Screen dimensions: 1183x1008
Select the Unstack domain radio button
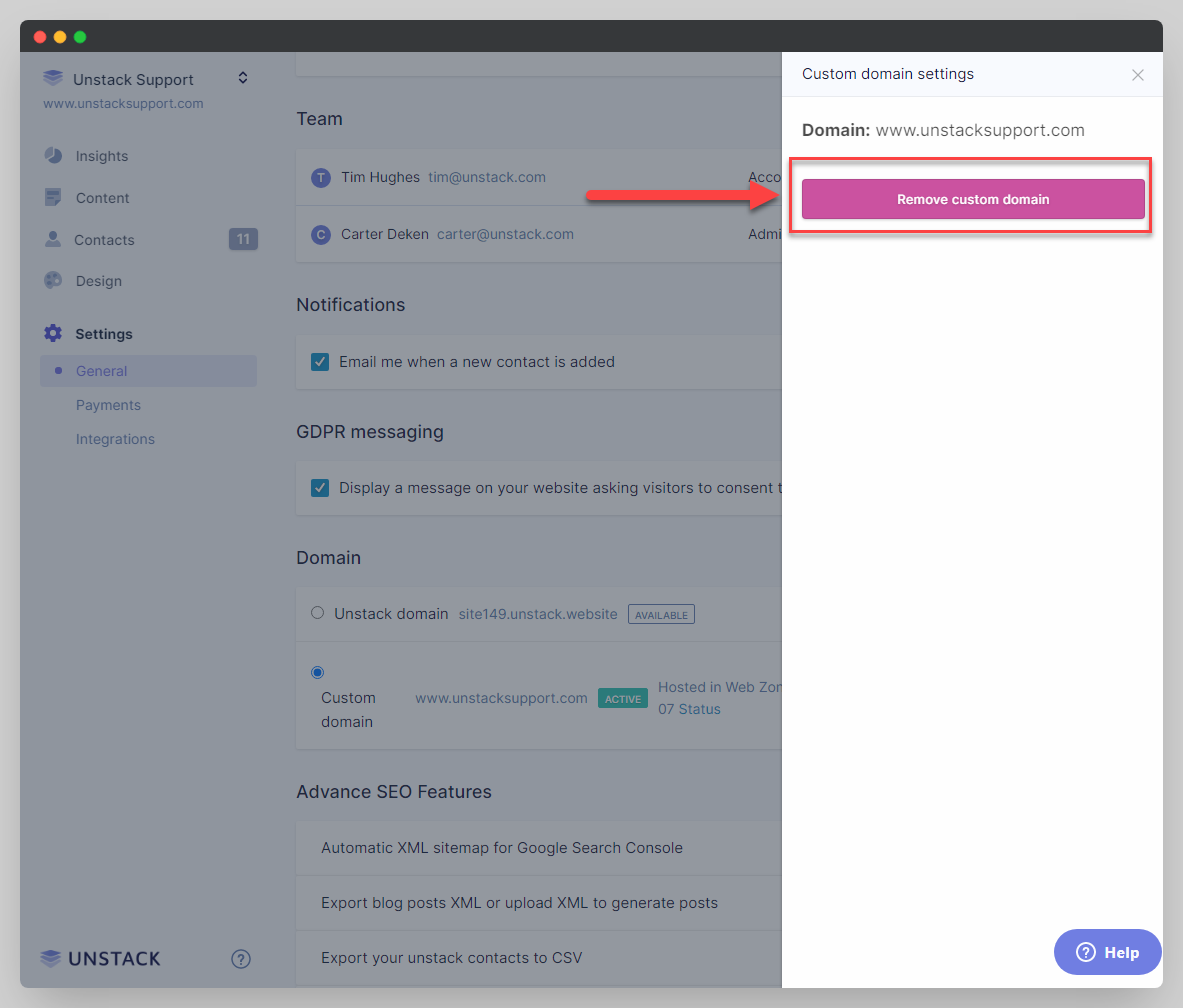[x=317, y=612]
